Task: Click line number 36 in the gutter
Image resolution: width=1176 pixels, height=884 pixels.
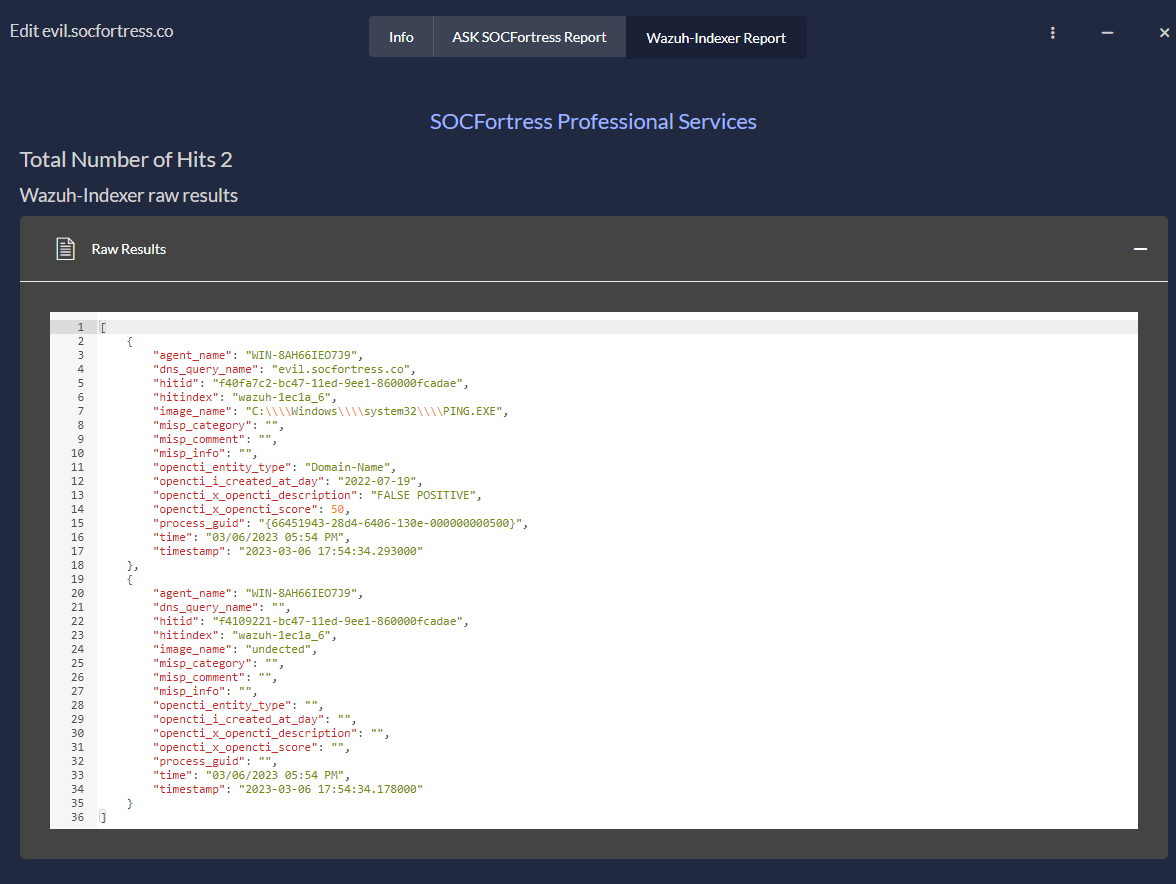Action: pyautogui.click(x=77, y=817)
